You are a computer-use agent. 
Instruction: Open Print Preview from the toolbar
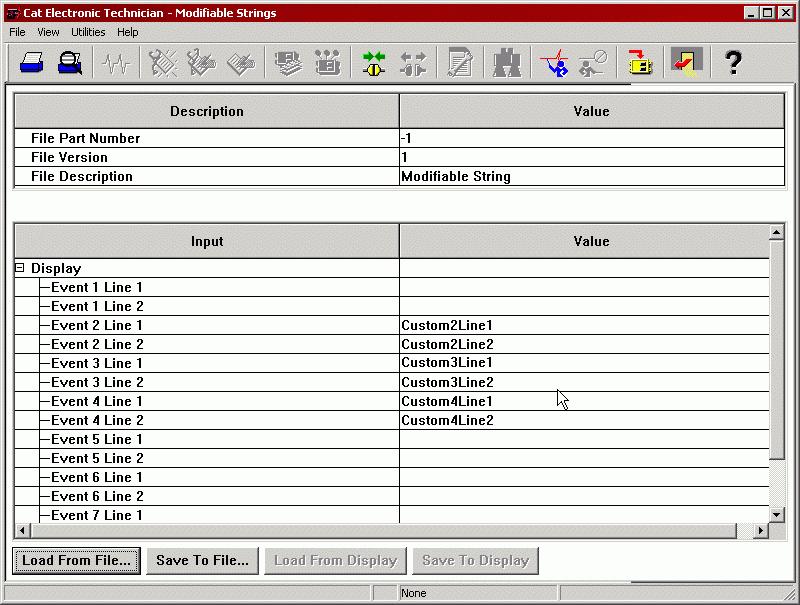click(x=70, y=63)
